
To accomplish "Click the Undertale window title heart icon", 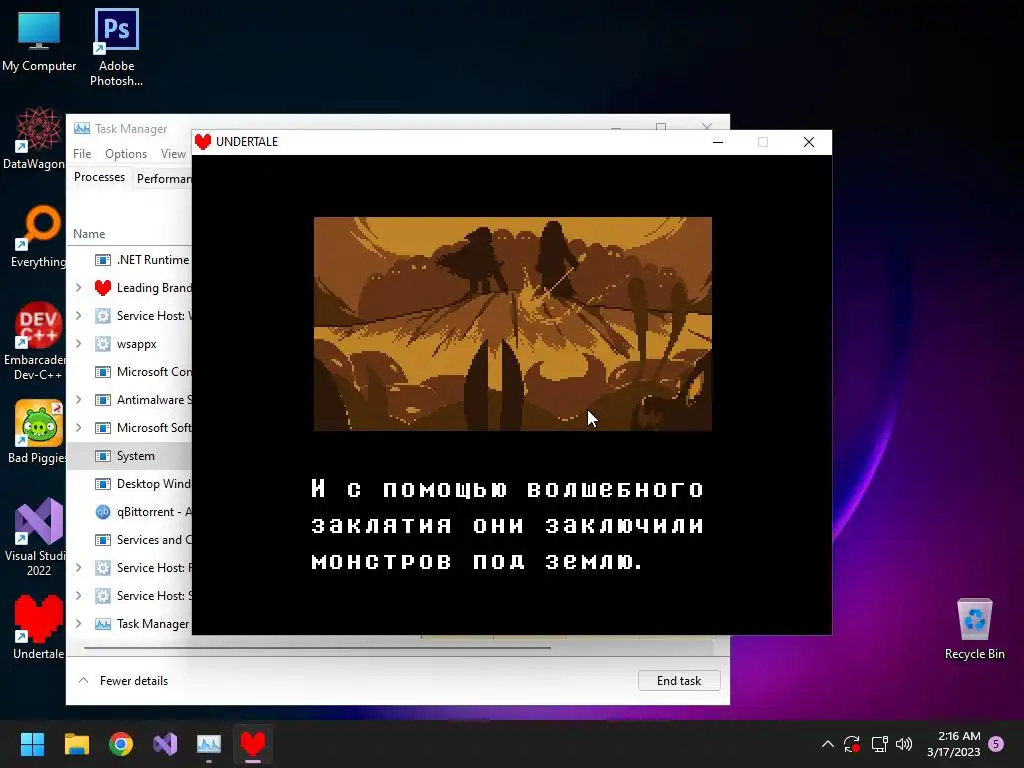I will point(203,142).
